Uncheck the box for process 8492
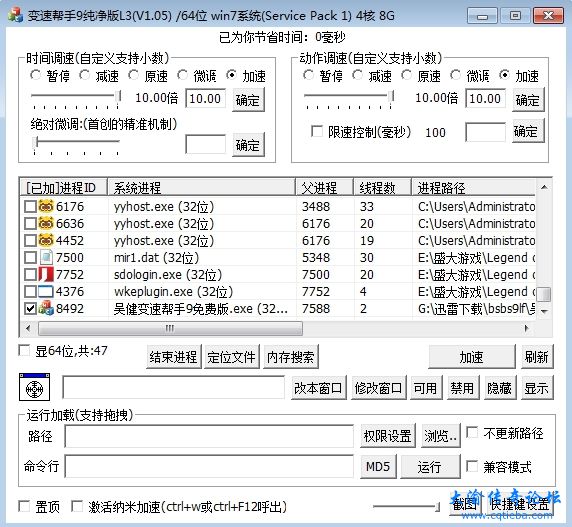The width and height of the screenshot is (572, 527). point(30,309)
